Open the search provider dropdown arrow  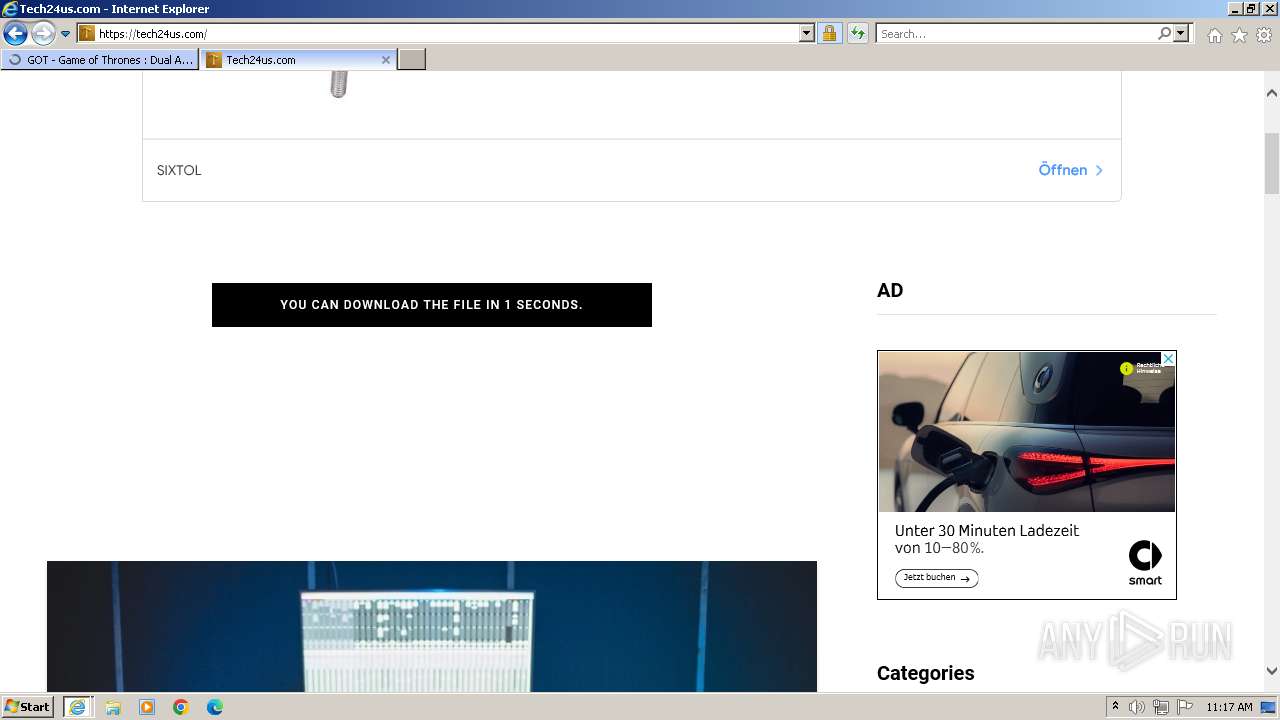[x=1181, y=33]
